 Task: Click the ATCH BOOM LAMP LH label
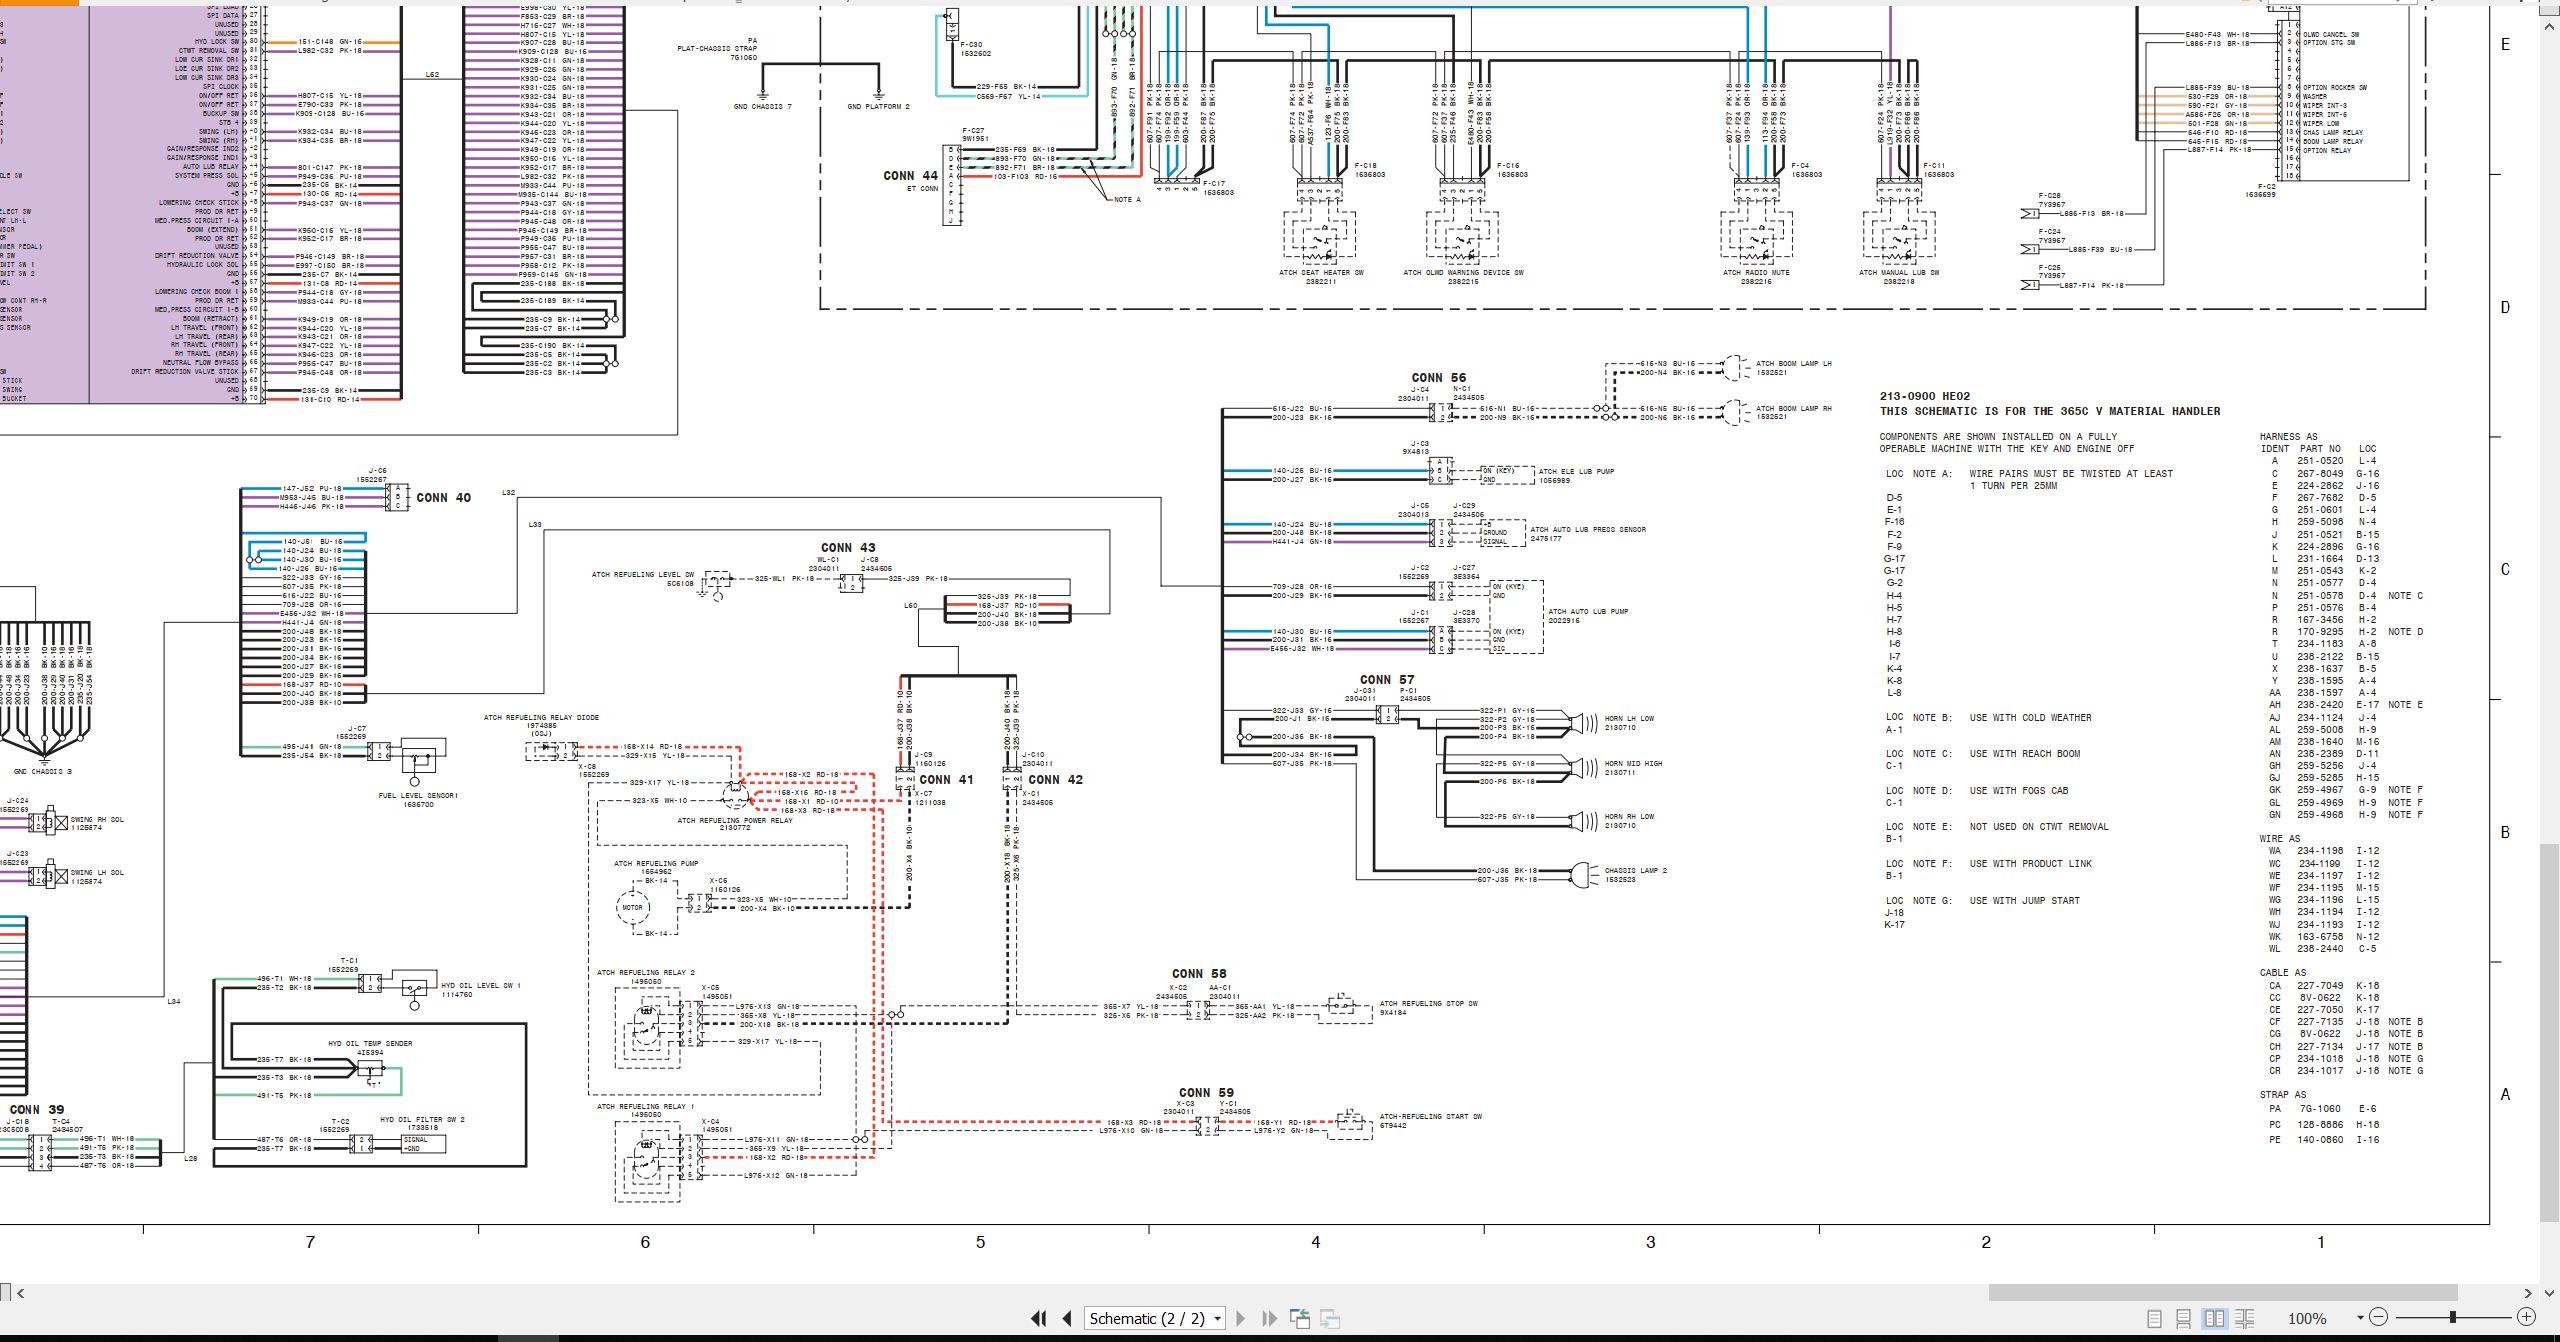[x=1794, y=363]
